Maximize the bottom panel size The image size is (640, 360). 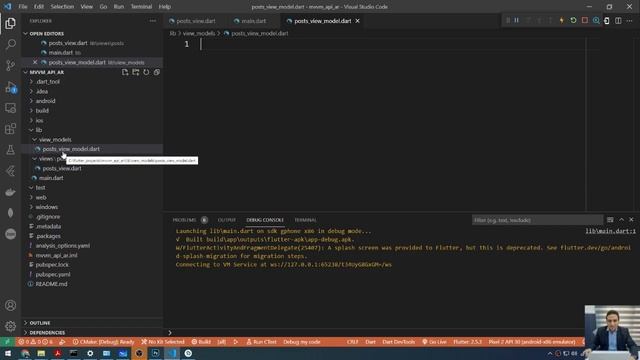(621, 220)
